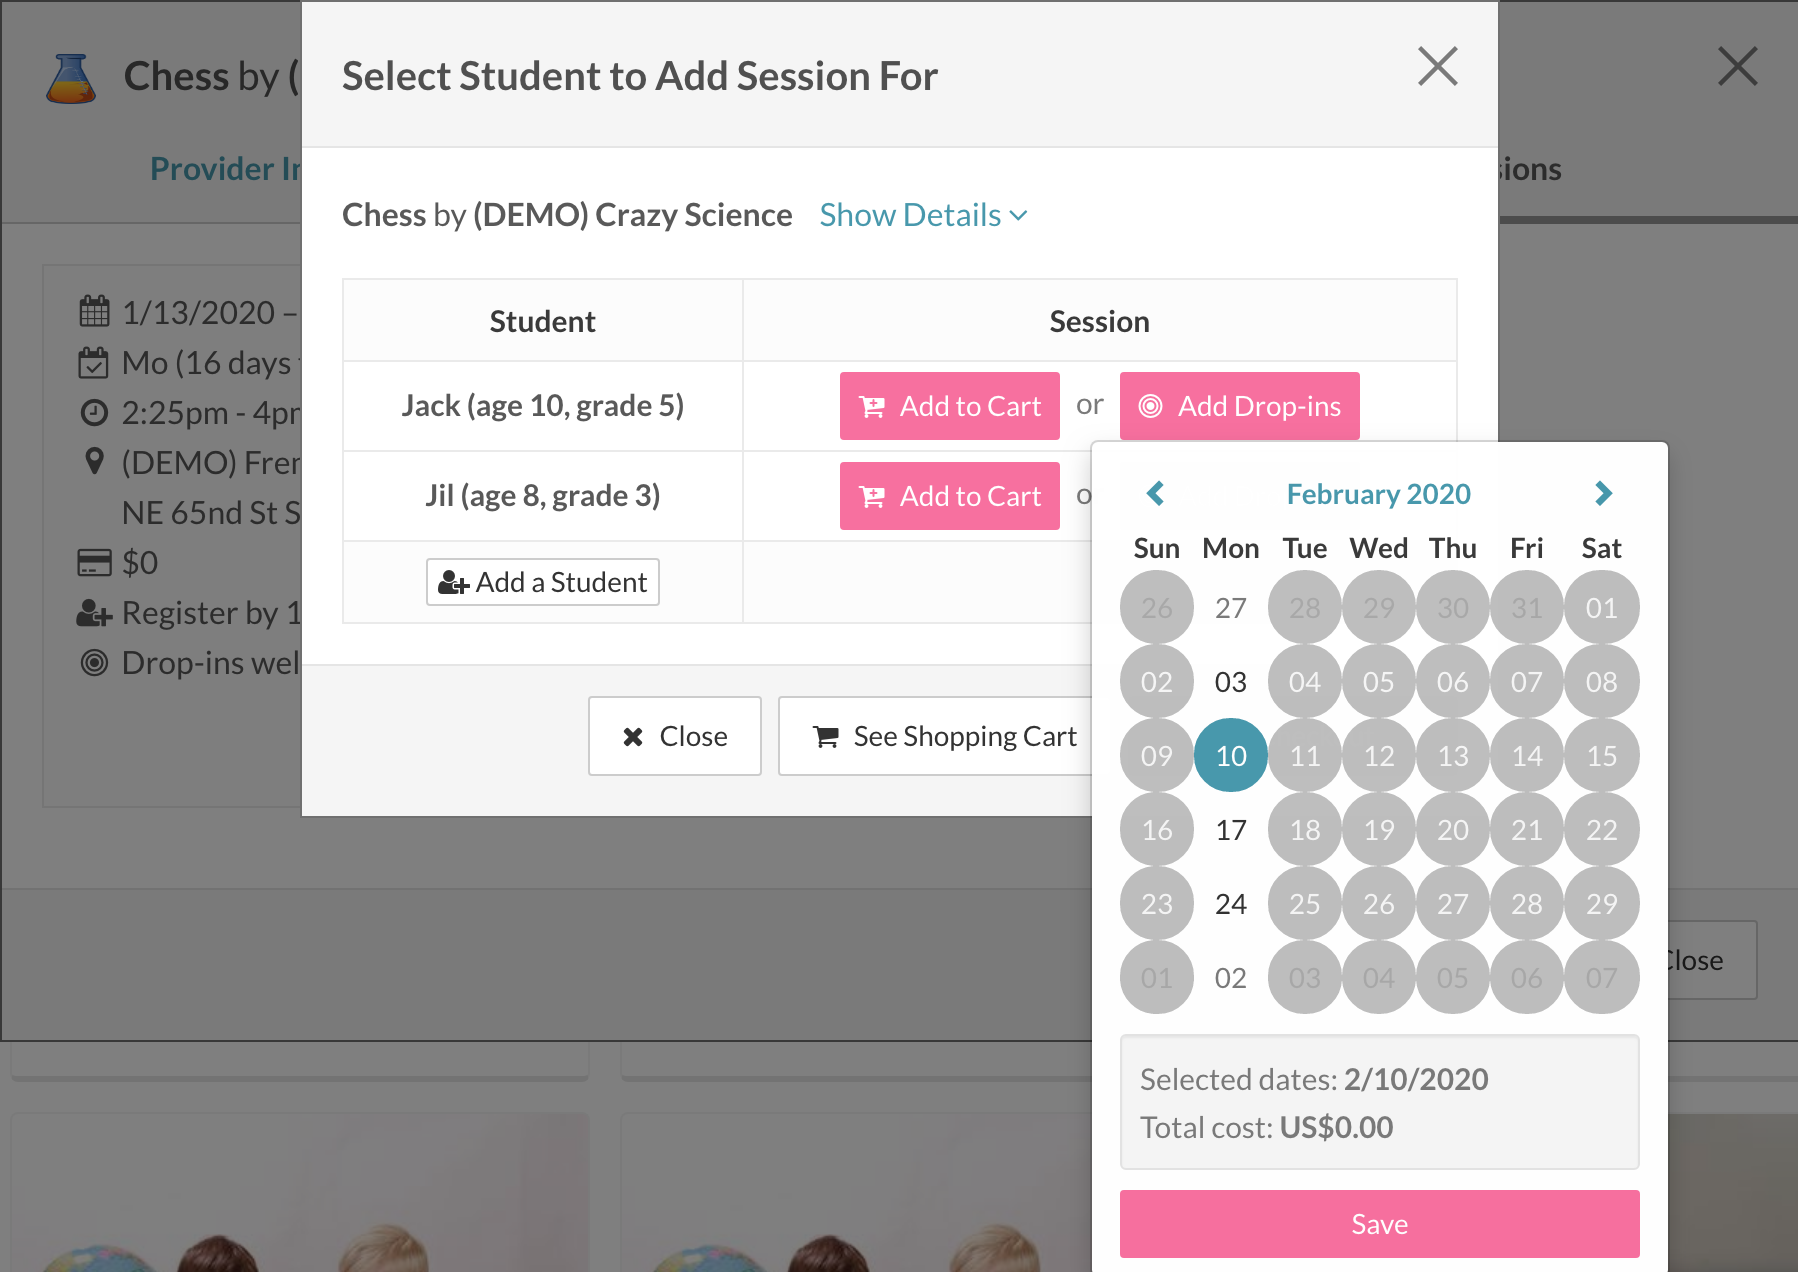Save the selected drop-in dates
The image size is (1798, 1272).
coord(1379,1224)
